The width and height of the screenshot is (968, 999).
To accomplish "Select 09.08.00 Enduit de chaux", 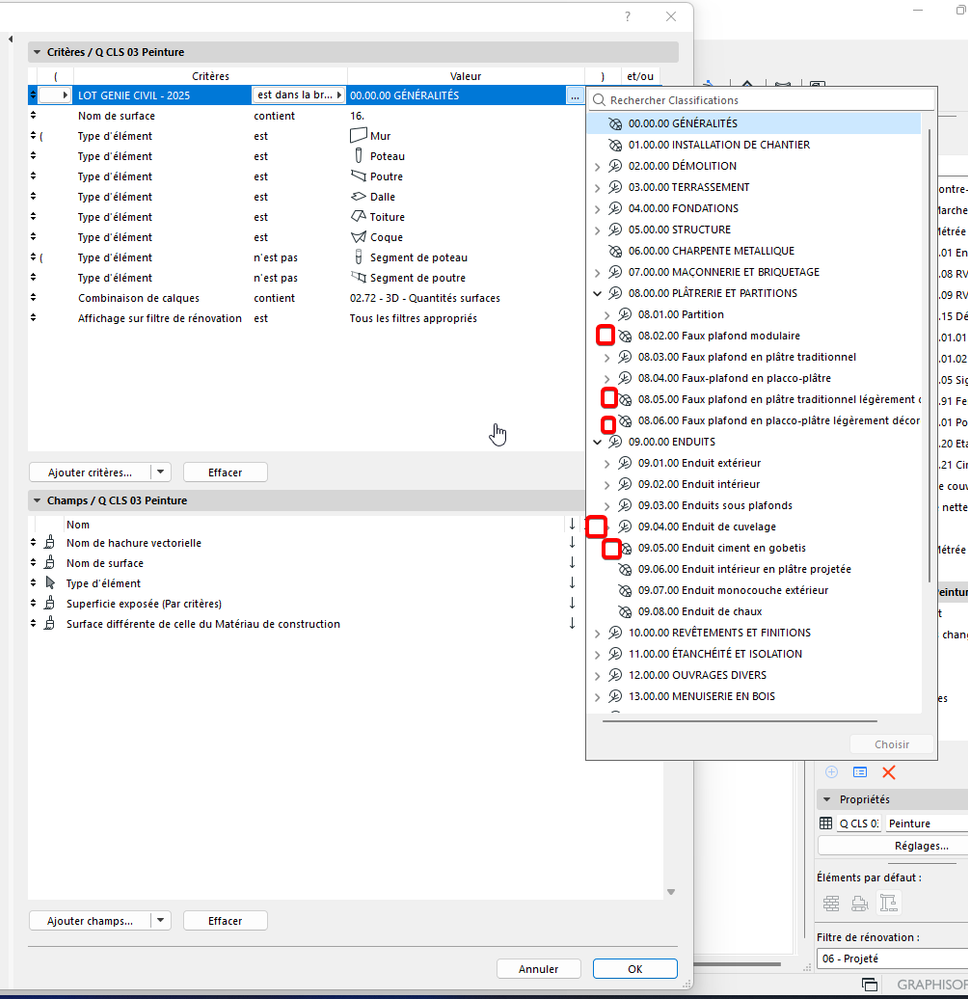I will coord(700,612).
